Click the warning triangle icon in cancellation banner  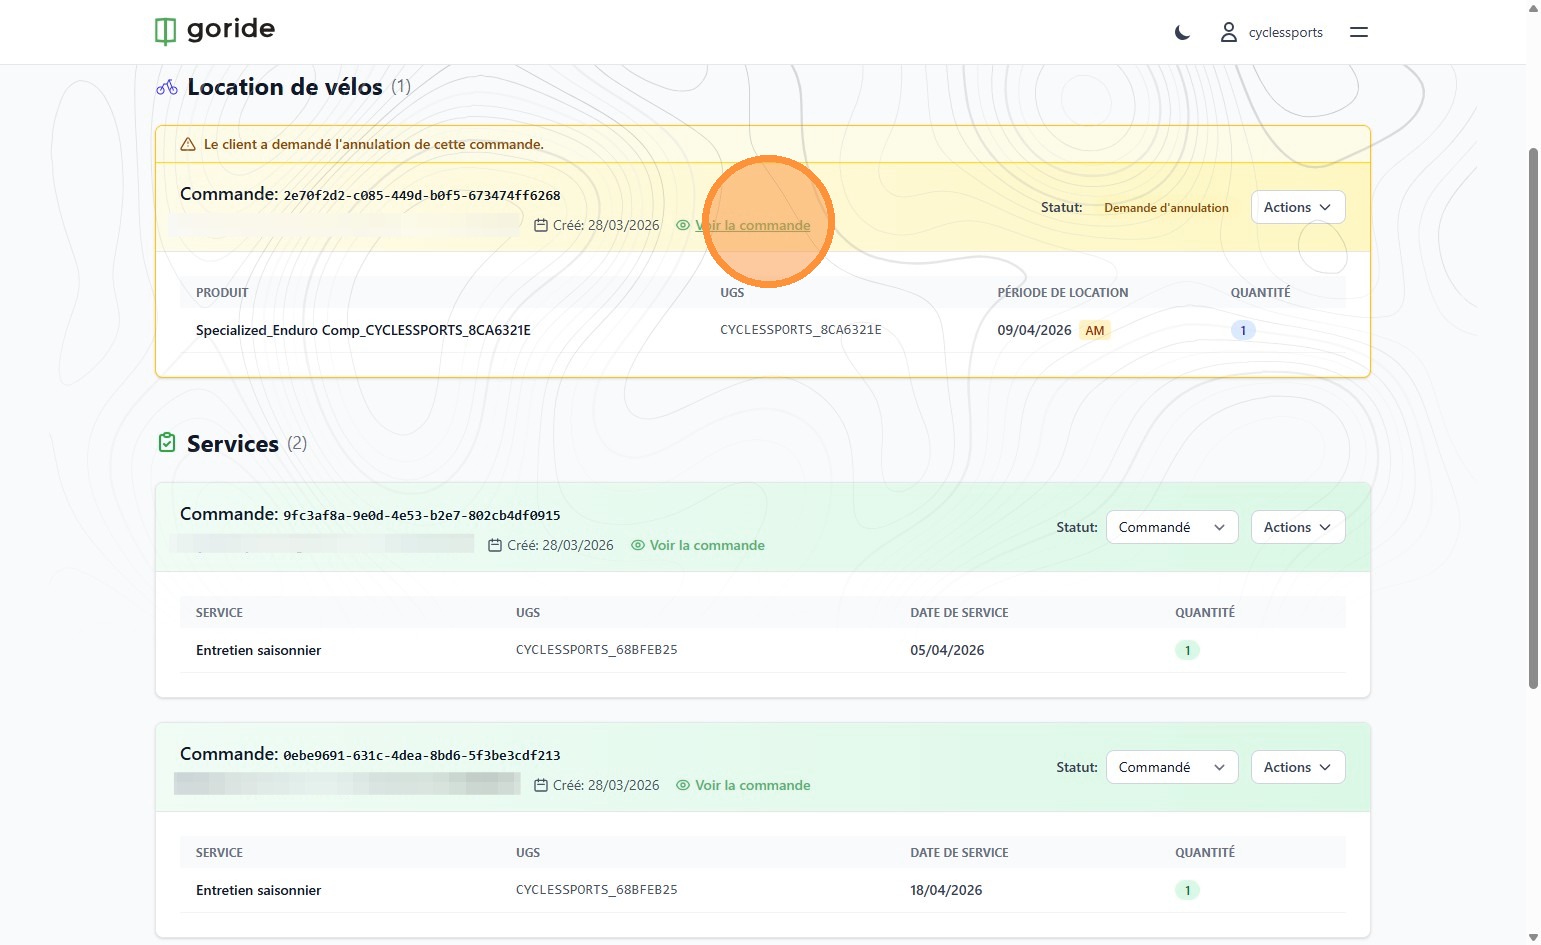(187, 145)
